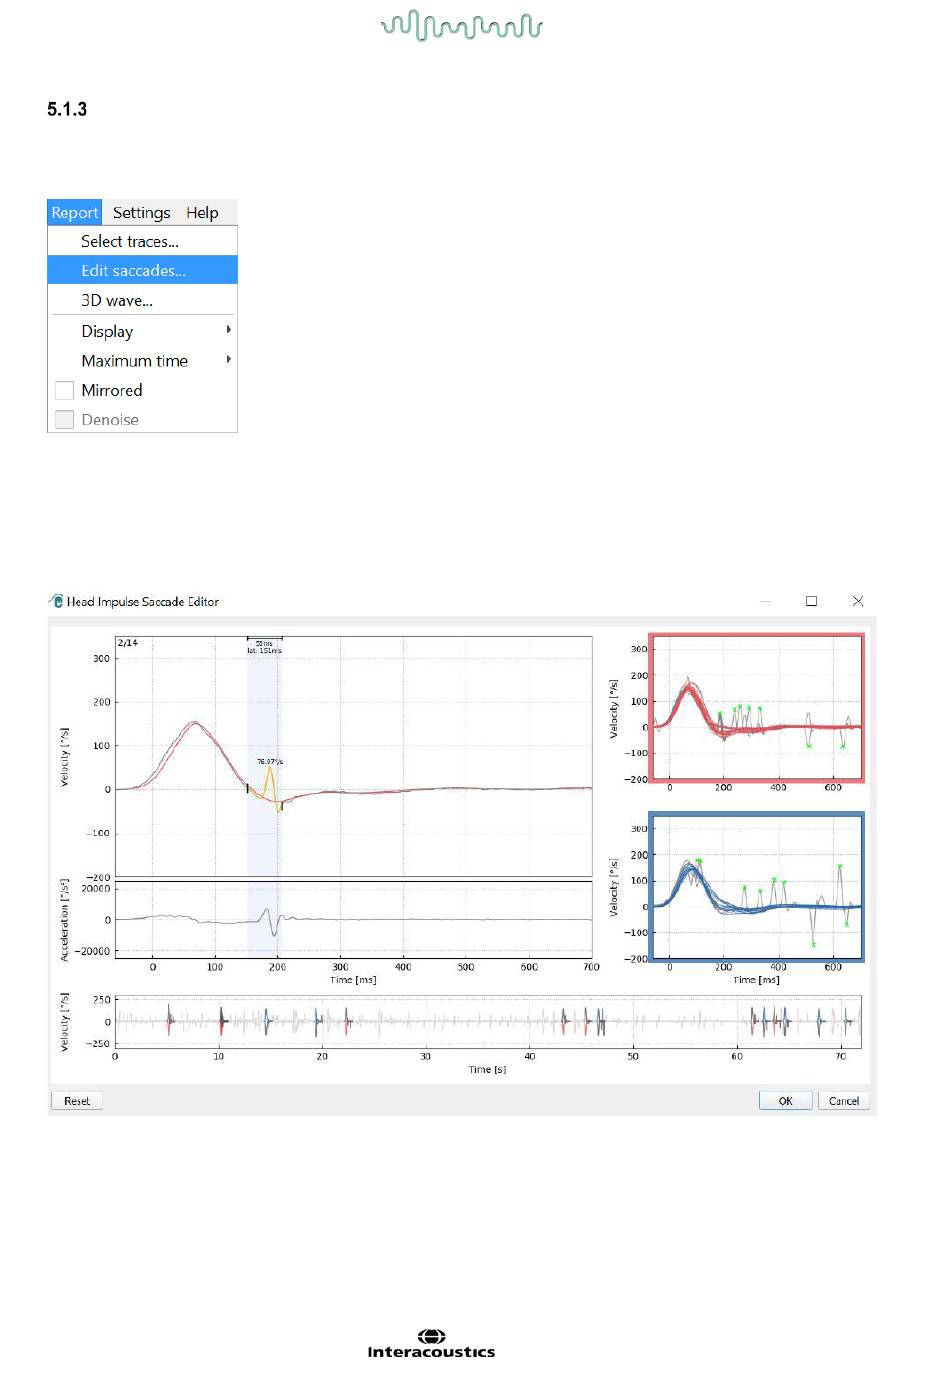Click Cancel in the Saccade Editor
The image size is (950, 1387).
coord(844,1101)
